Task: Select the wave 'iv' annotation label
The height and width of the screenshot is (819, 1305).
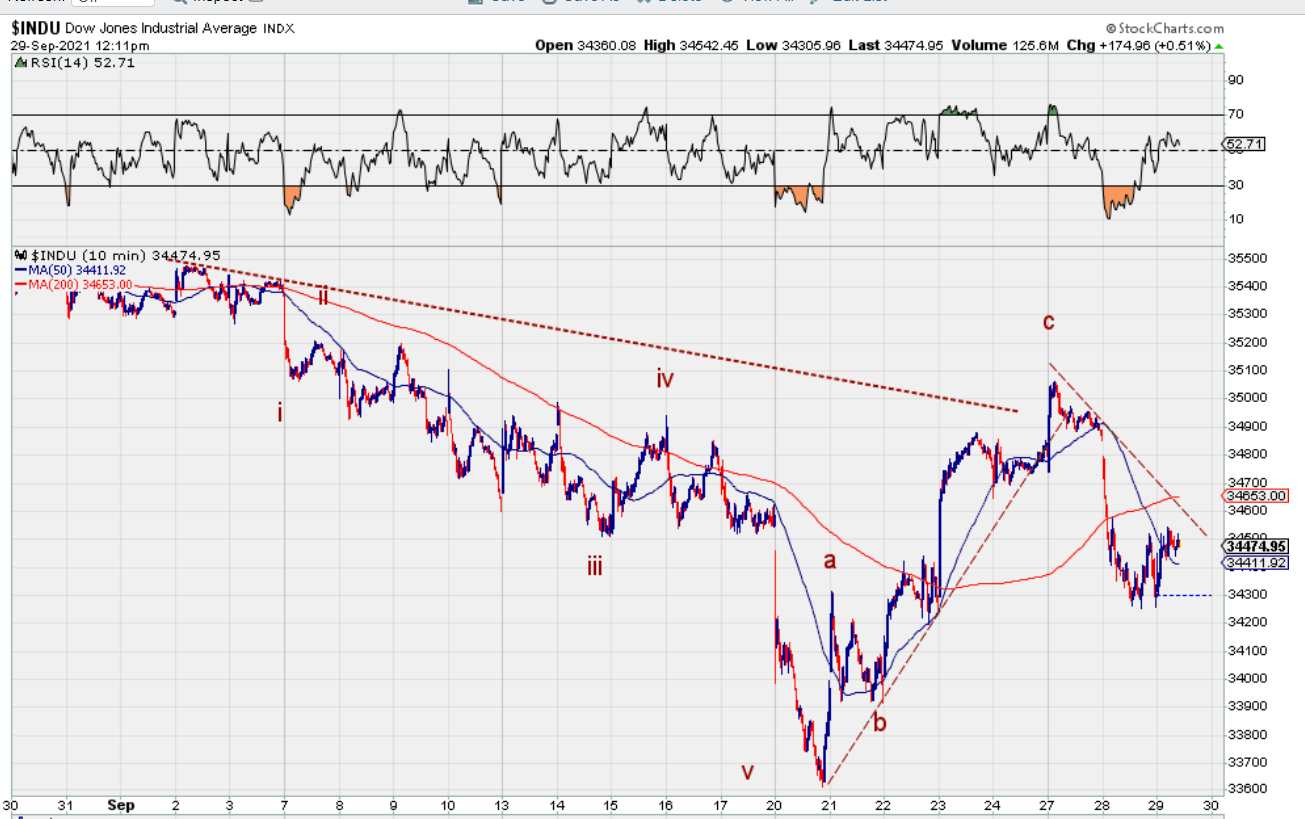Action: [x=665, y=379]
